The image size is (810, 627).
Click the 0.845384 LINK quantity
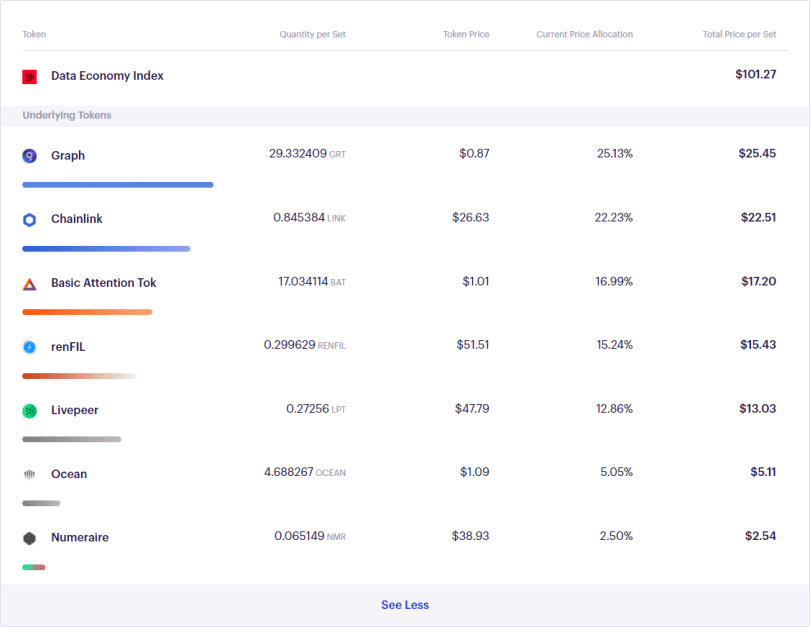[x=309, y=217]
